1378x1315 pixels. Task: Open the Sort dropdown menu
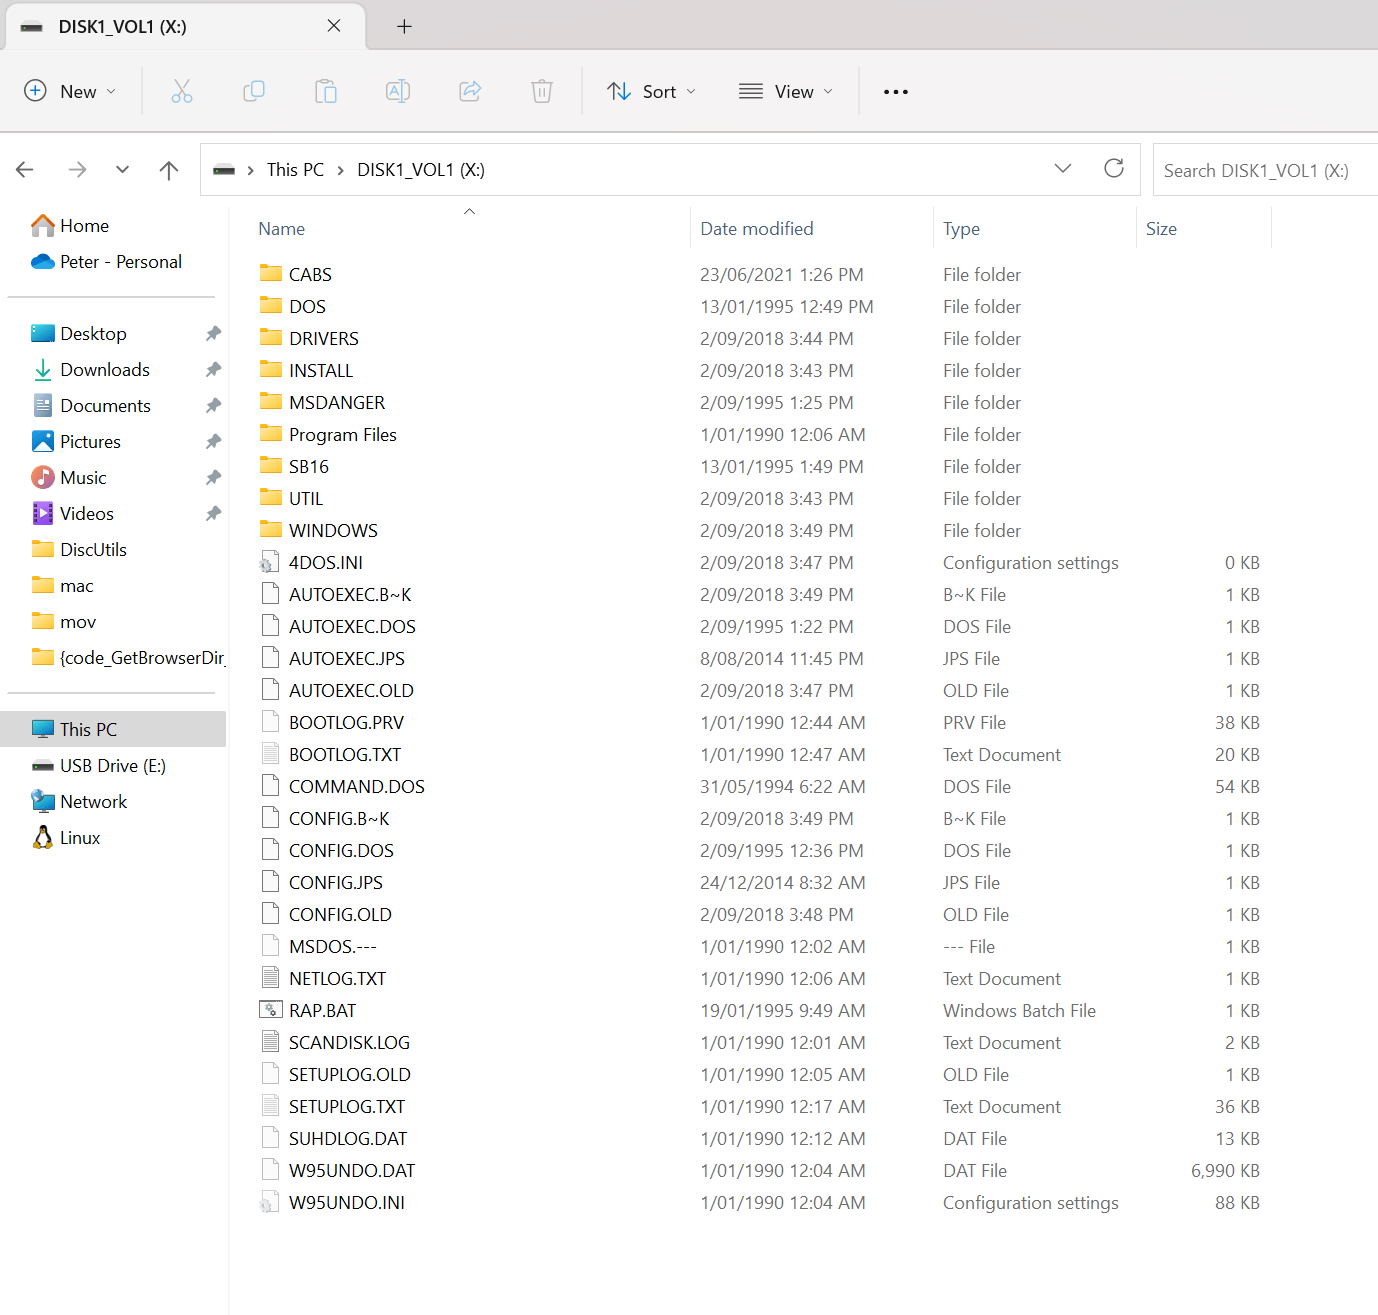pyautogui.click(x=651, y=91)
